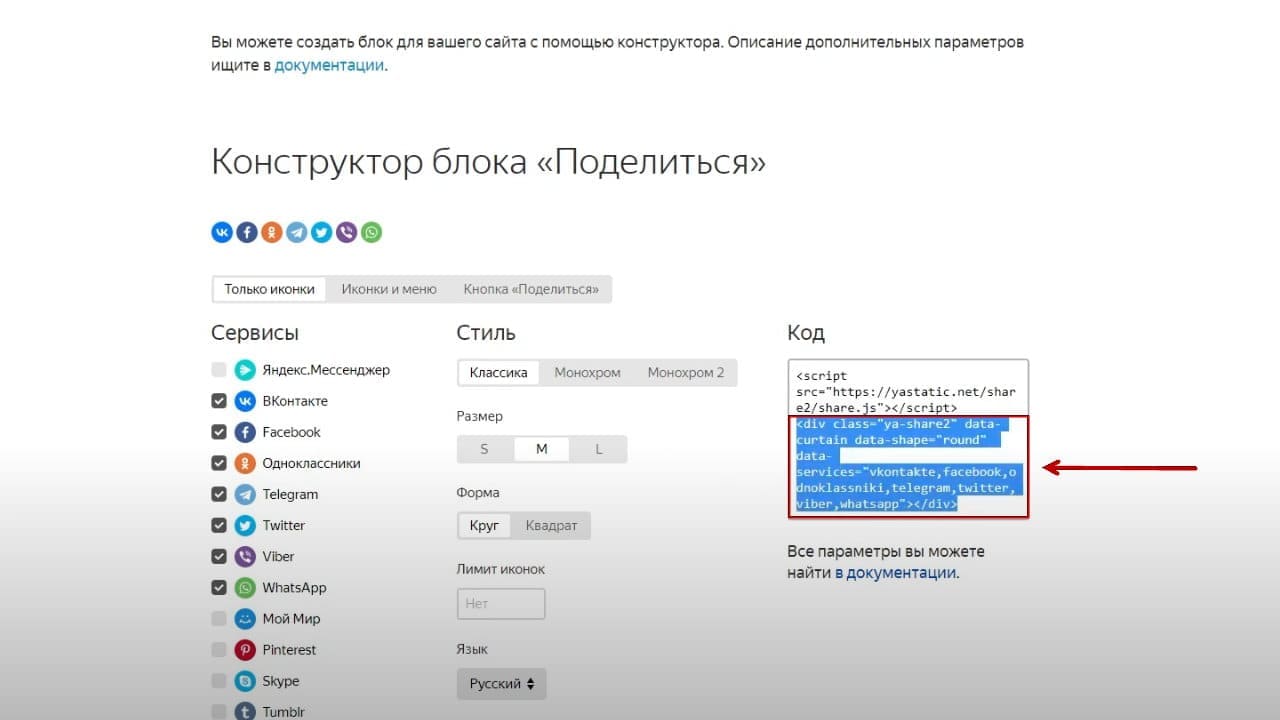
Task: Uncheck the Telegram checkbox
Action: pos(219,494)
